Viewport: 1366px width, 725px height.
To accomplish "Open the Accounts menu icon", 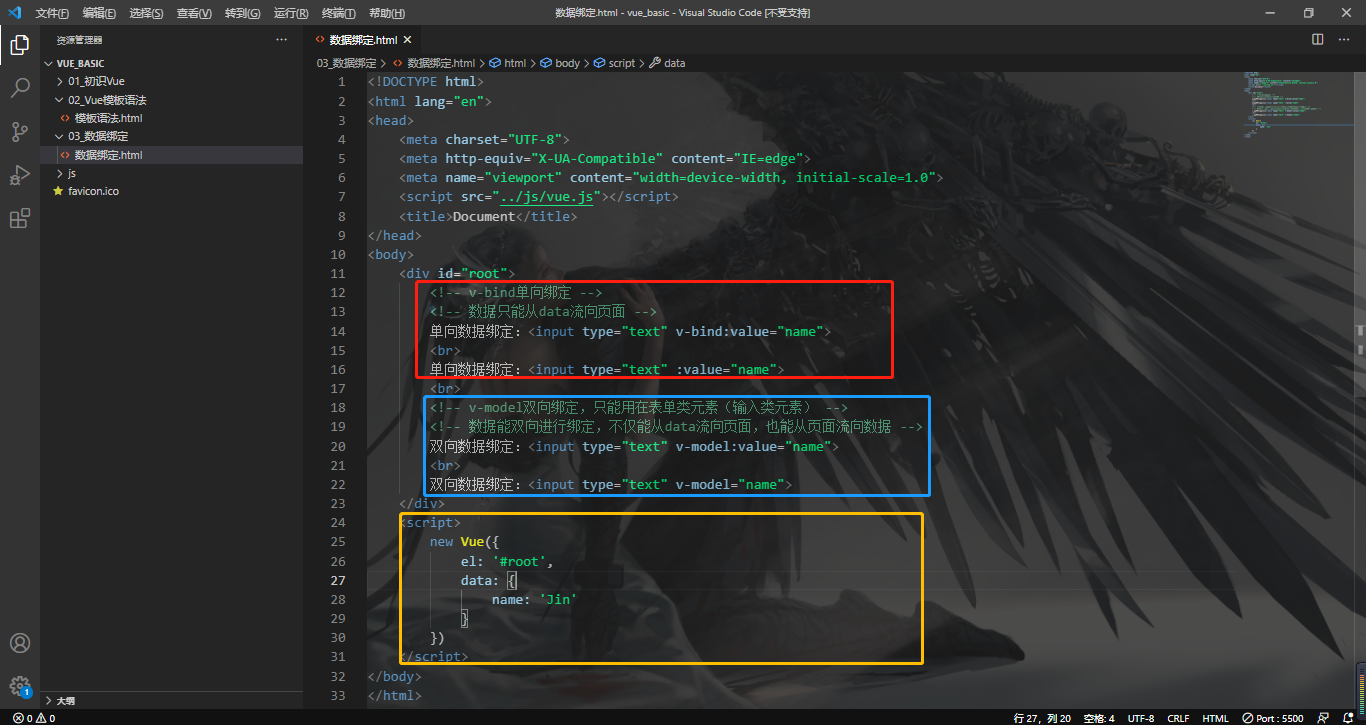I will pos(19,643).
